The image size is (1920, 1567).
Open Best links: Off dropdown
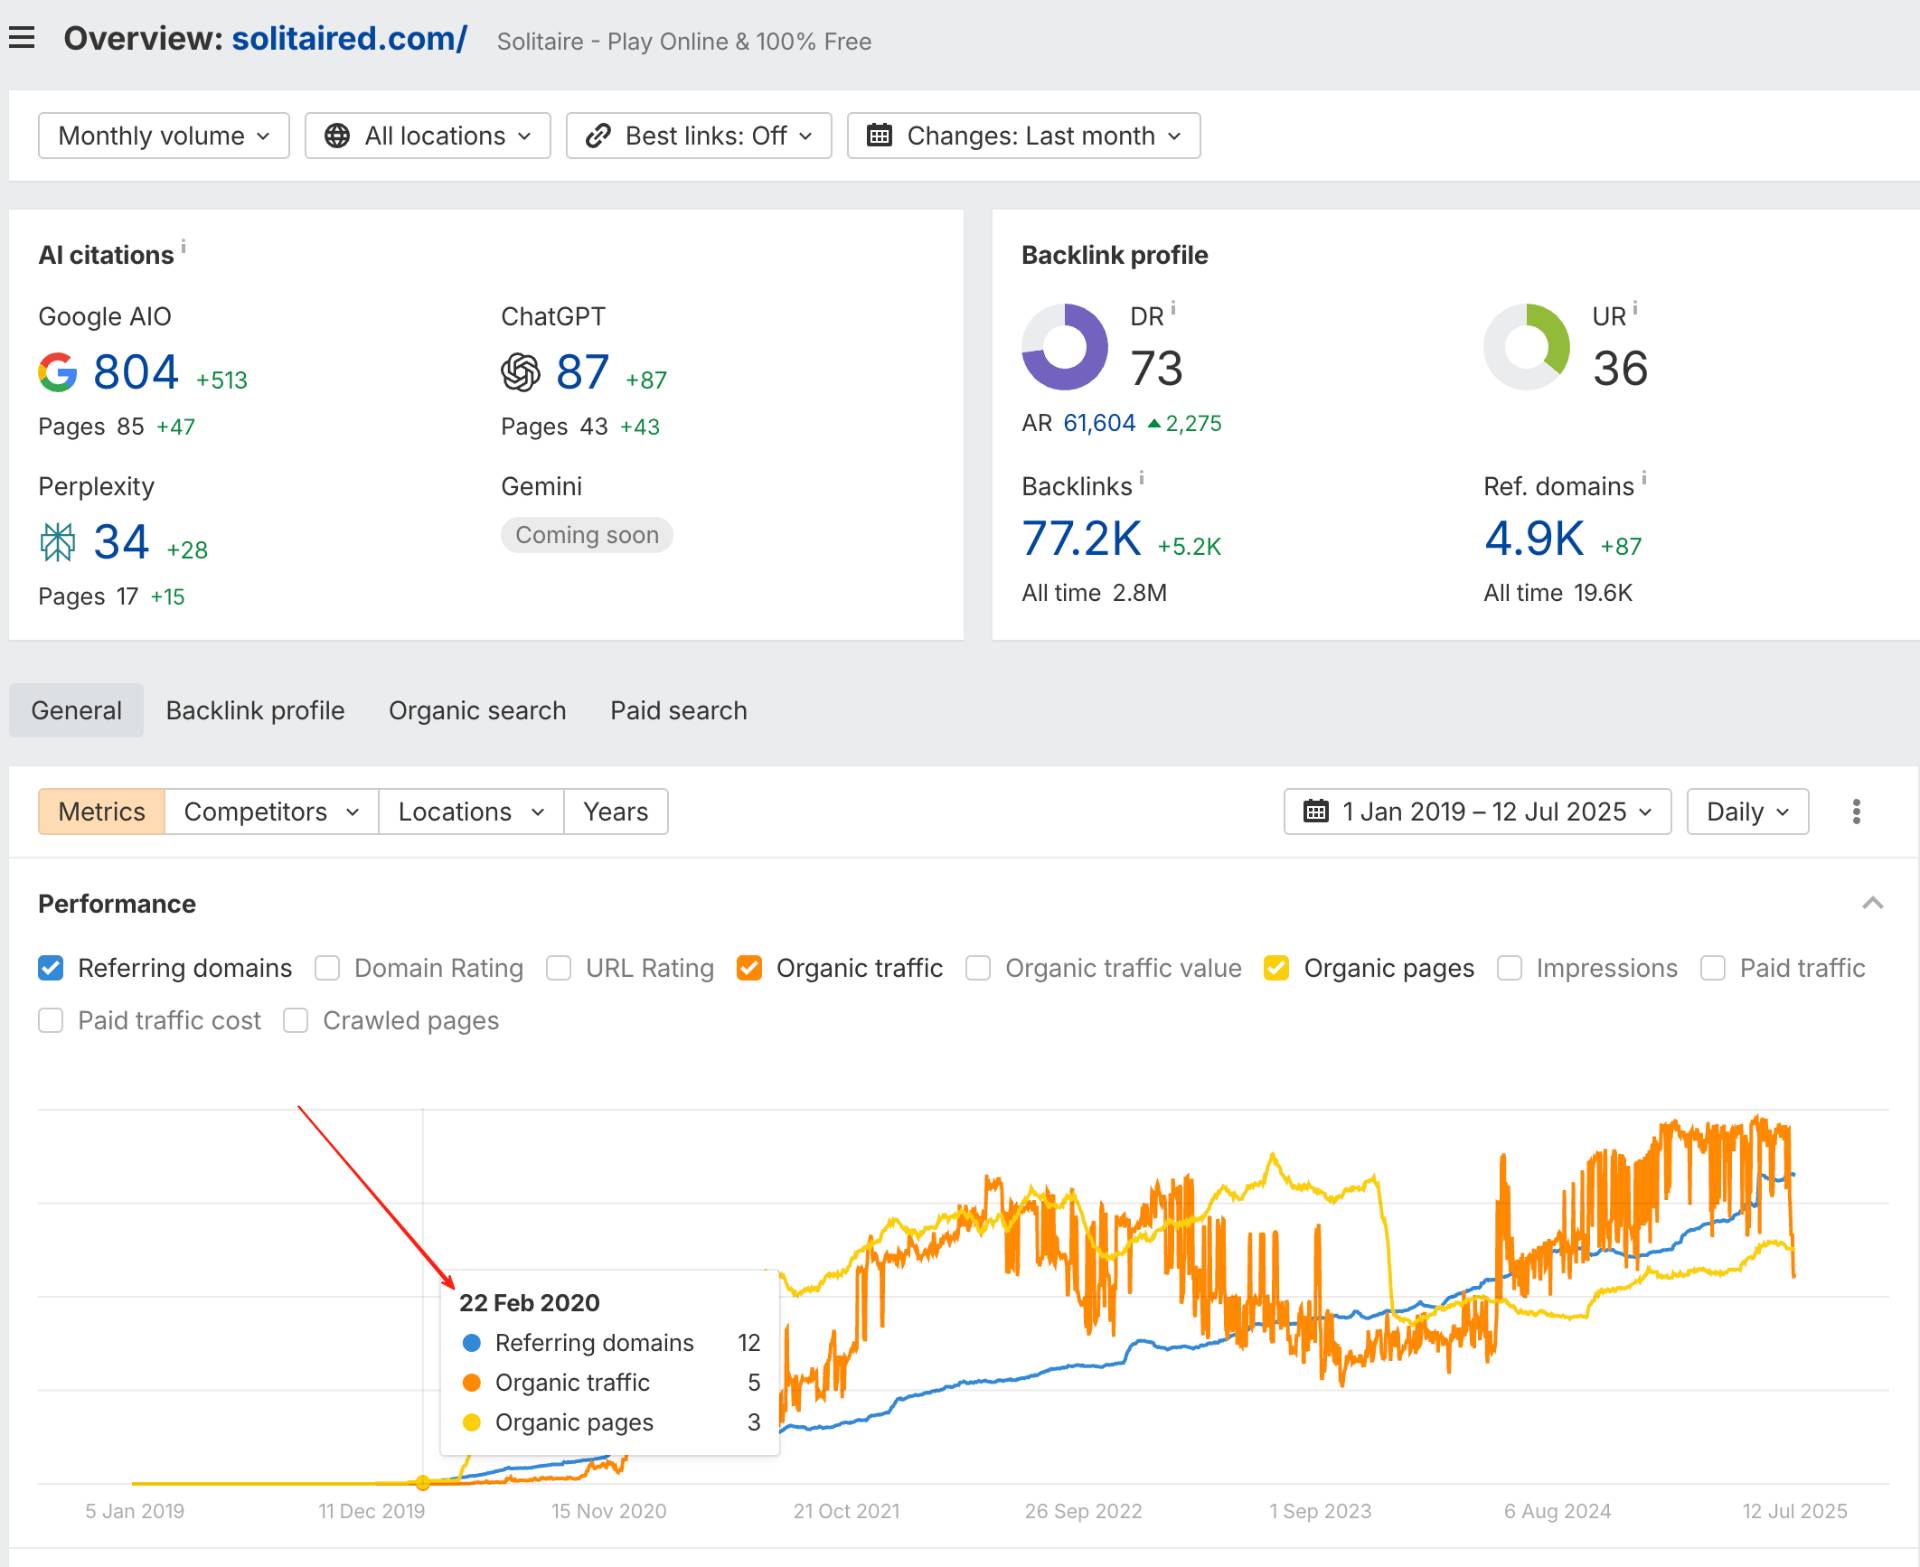699,136
